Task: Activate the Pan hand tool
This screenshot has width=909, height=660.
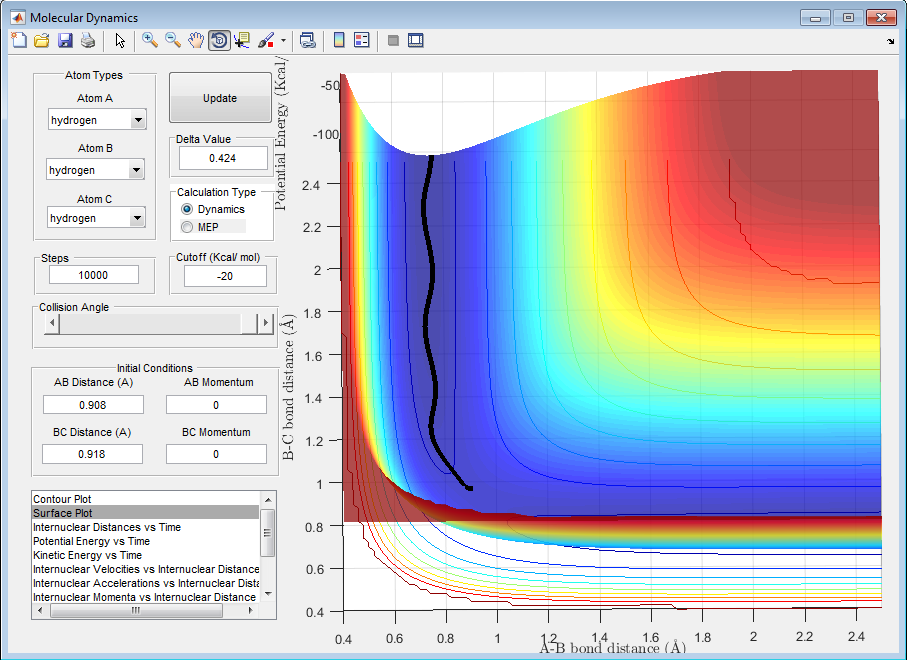Action: [x=196, y=41]
